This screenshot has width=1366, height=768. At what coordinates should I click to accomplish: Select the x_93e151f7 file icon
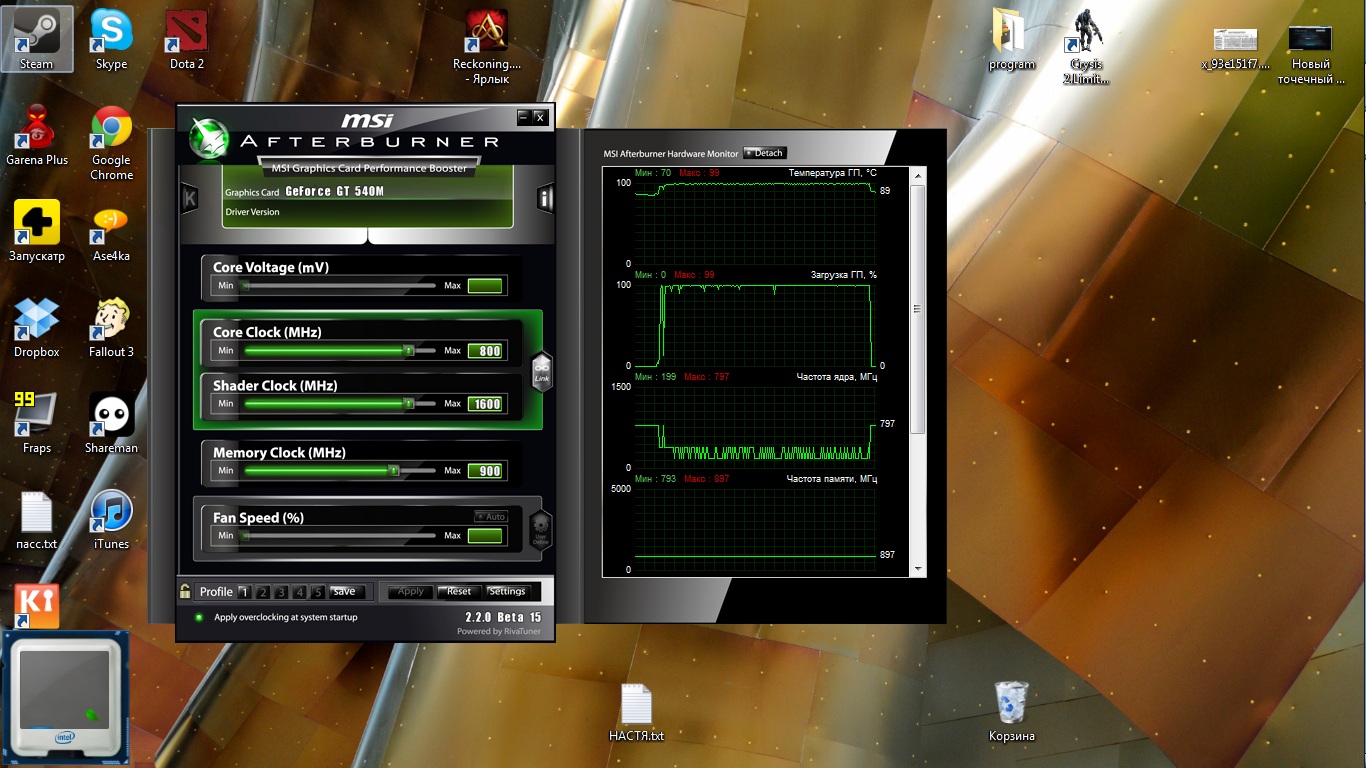tap(1235, 47)
